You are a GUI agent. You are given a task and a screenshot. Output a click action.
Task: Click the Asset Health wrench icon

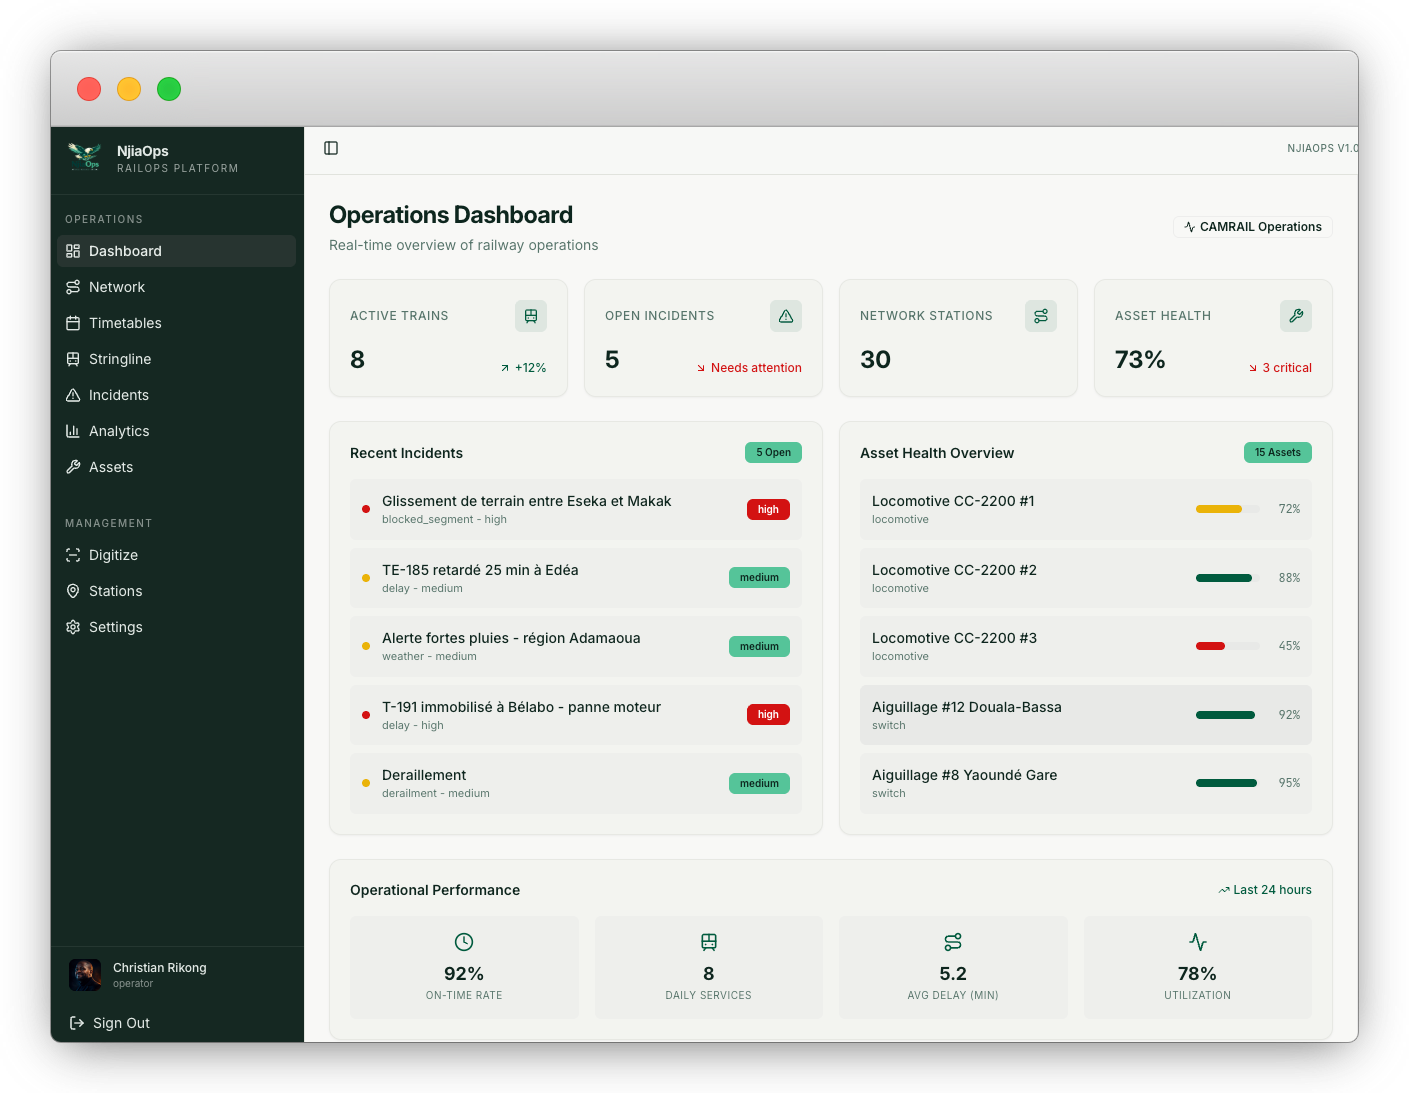(1296, 316)
